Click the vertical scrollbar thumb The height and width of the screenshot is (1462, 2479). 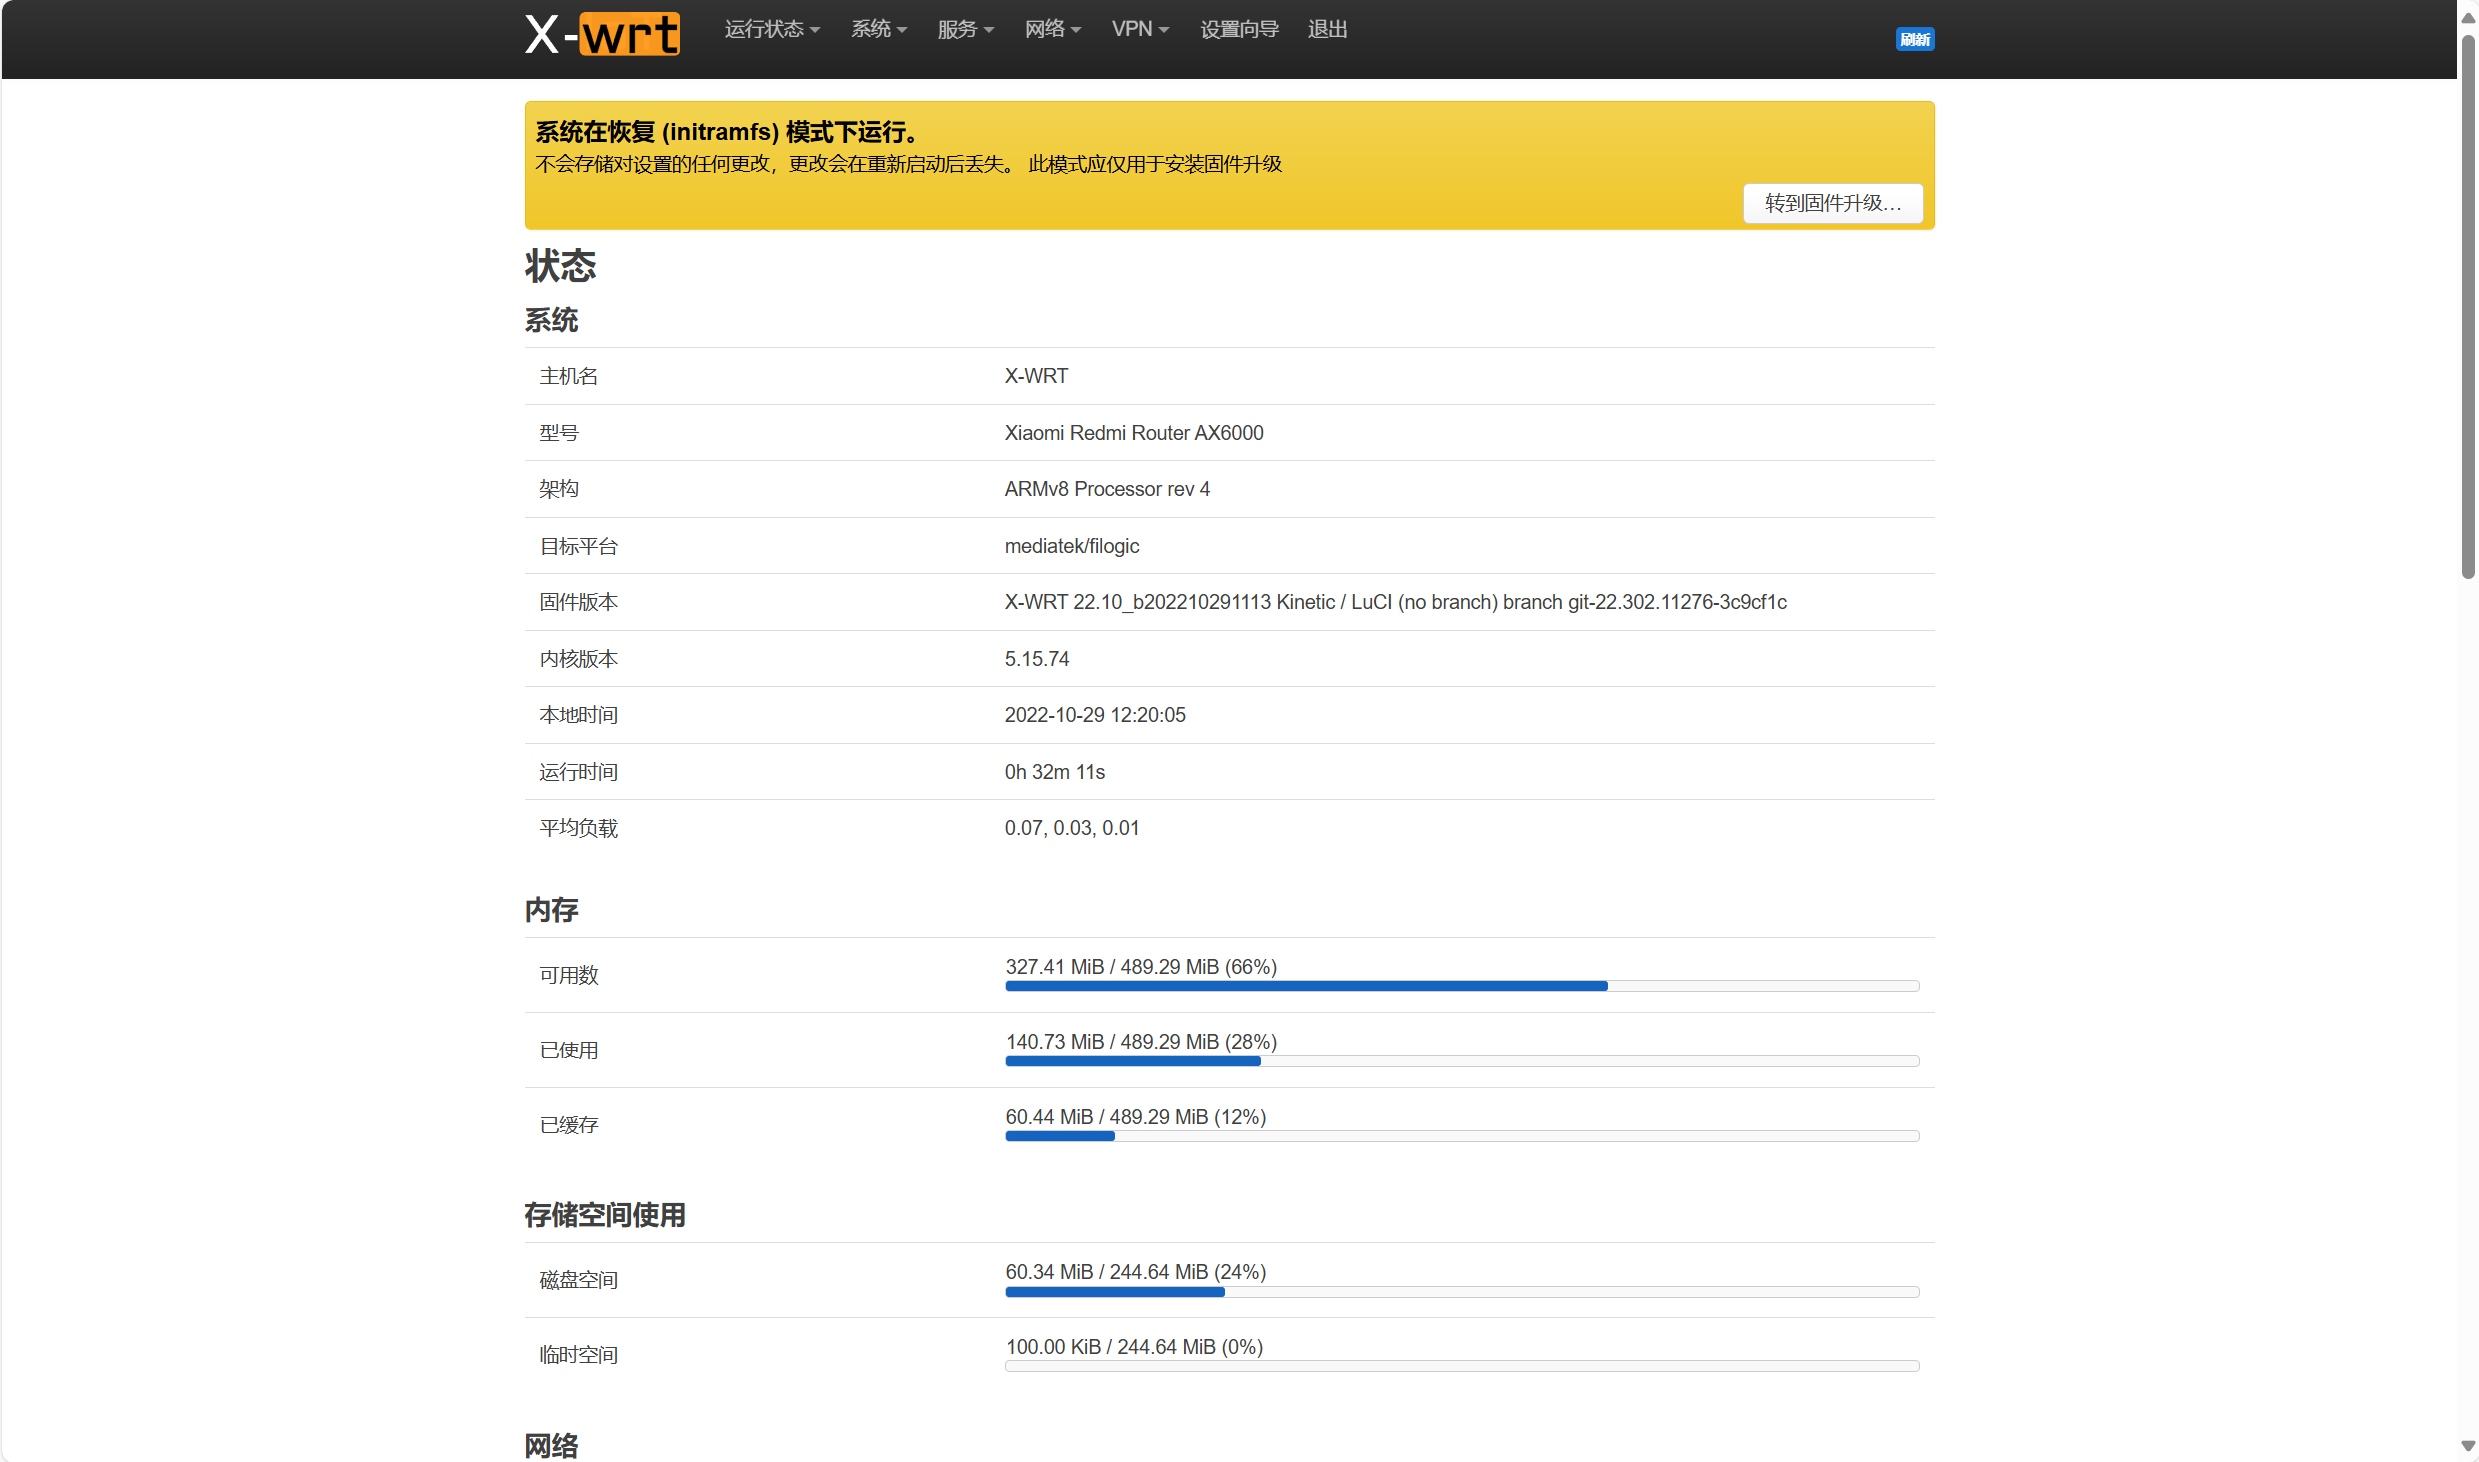click(x=2468, y=305)
